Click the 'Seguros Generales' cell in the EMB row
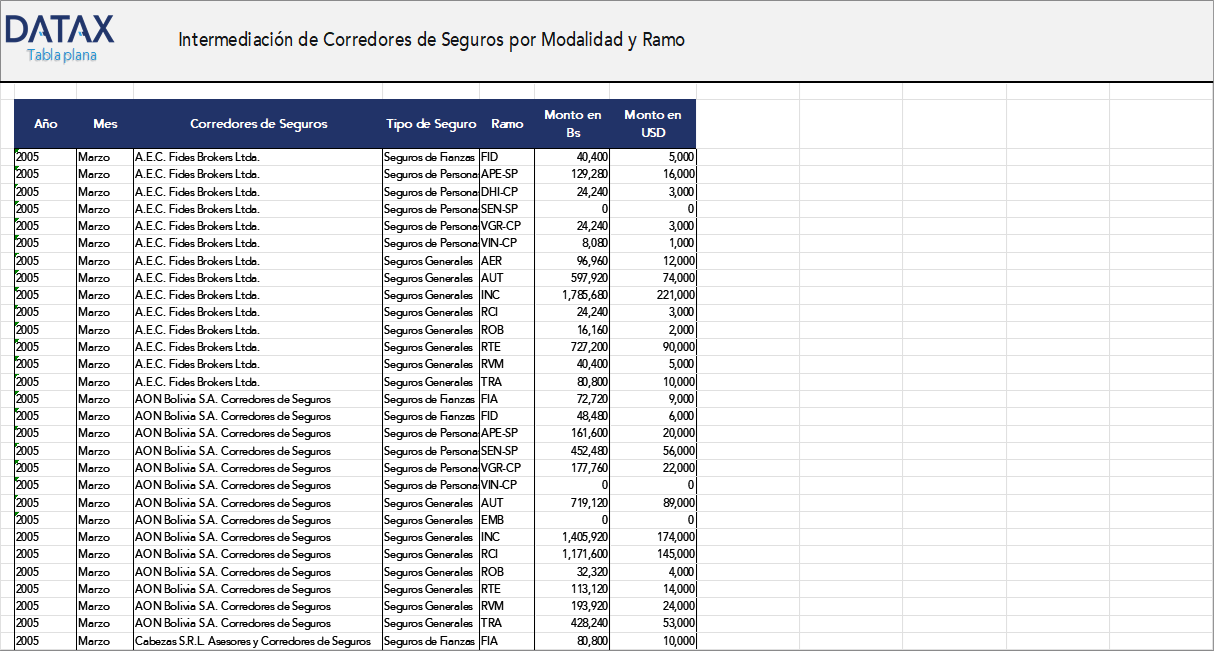The height and width of the screenshot is (651, 1214). click(x=431, y=520)
